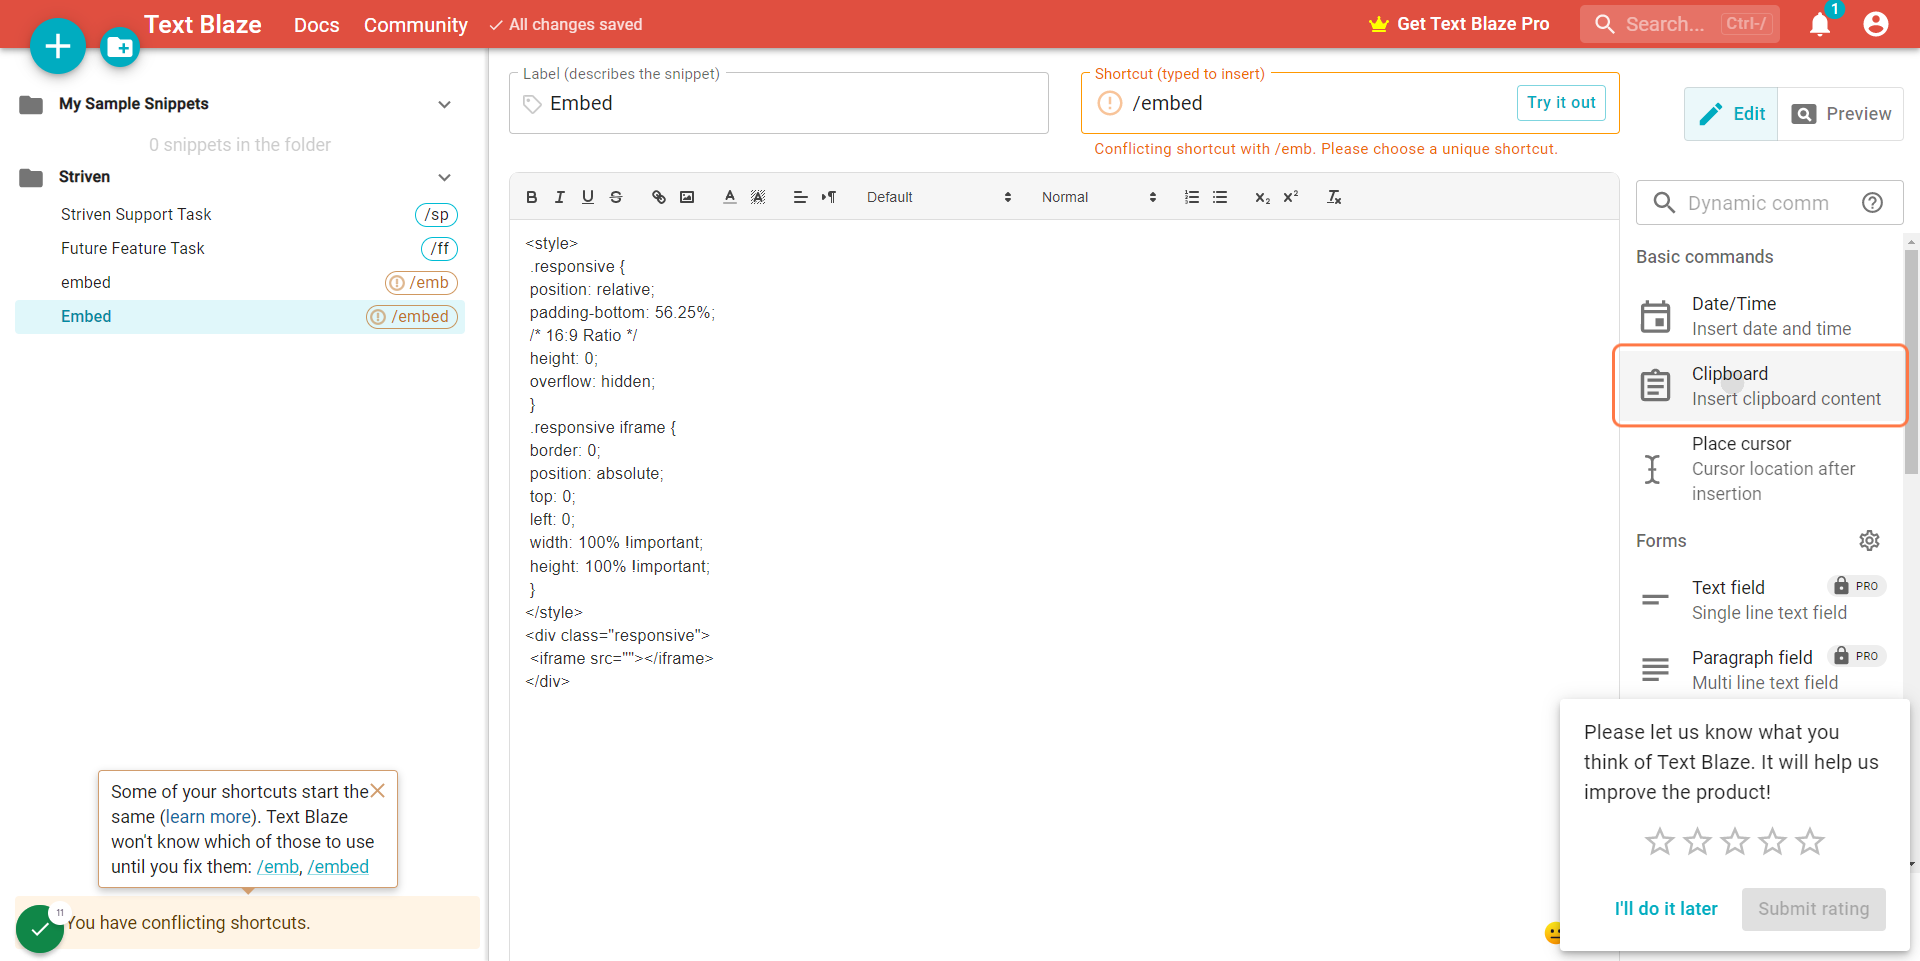This screenshot has height=961, width=1920.
Task: Select the Striven Support Task snippet
Action: pos(240,215)
